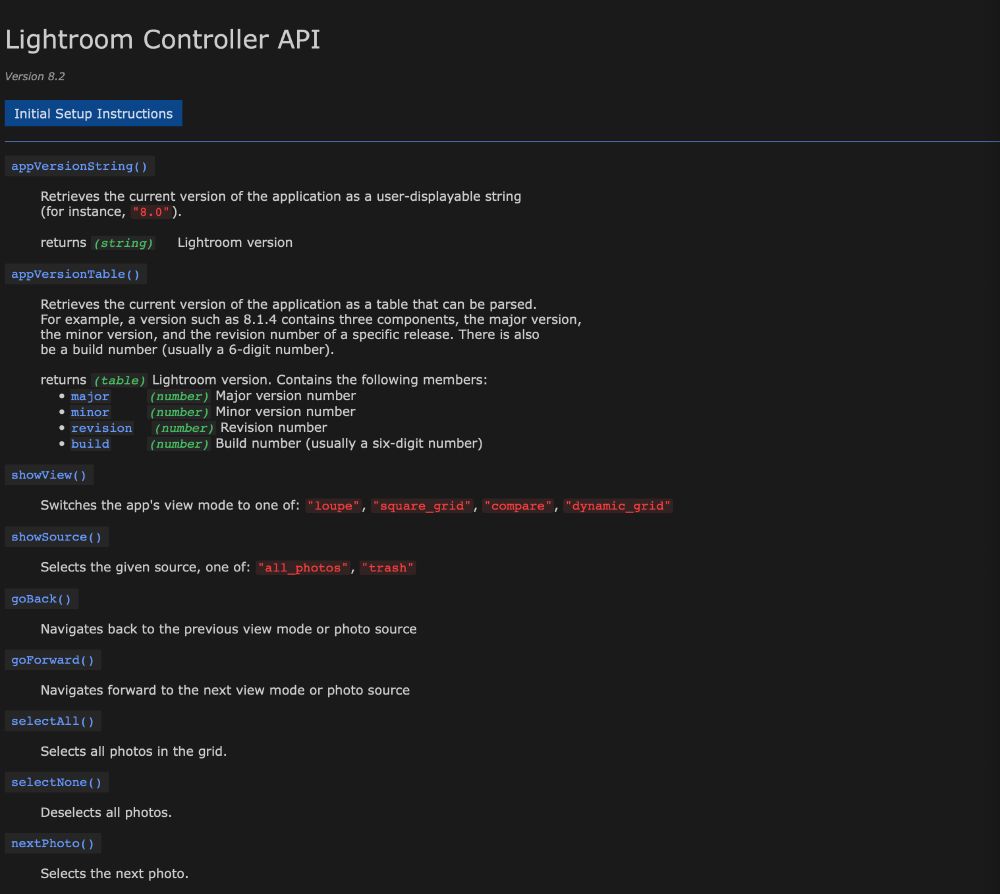Screen dimensions: 1000x894
Task: Click the "For example, a version such as 8.1.4" line
Action: coord(311,319)
